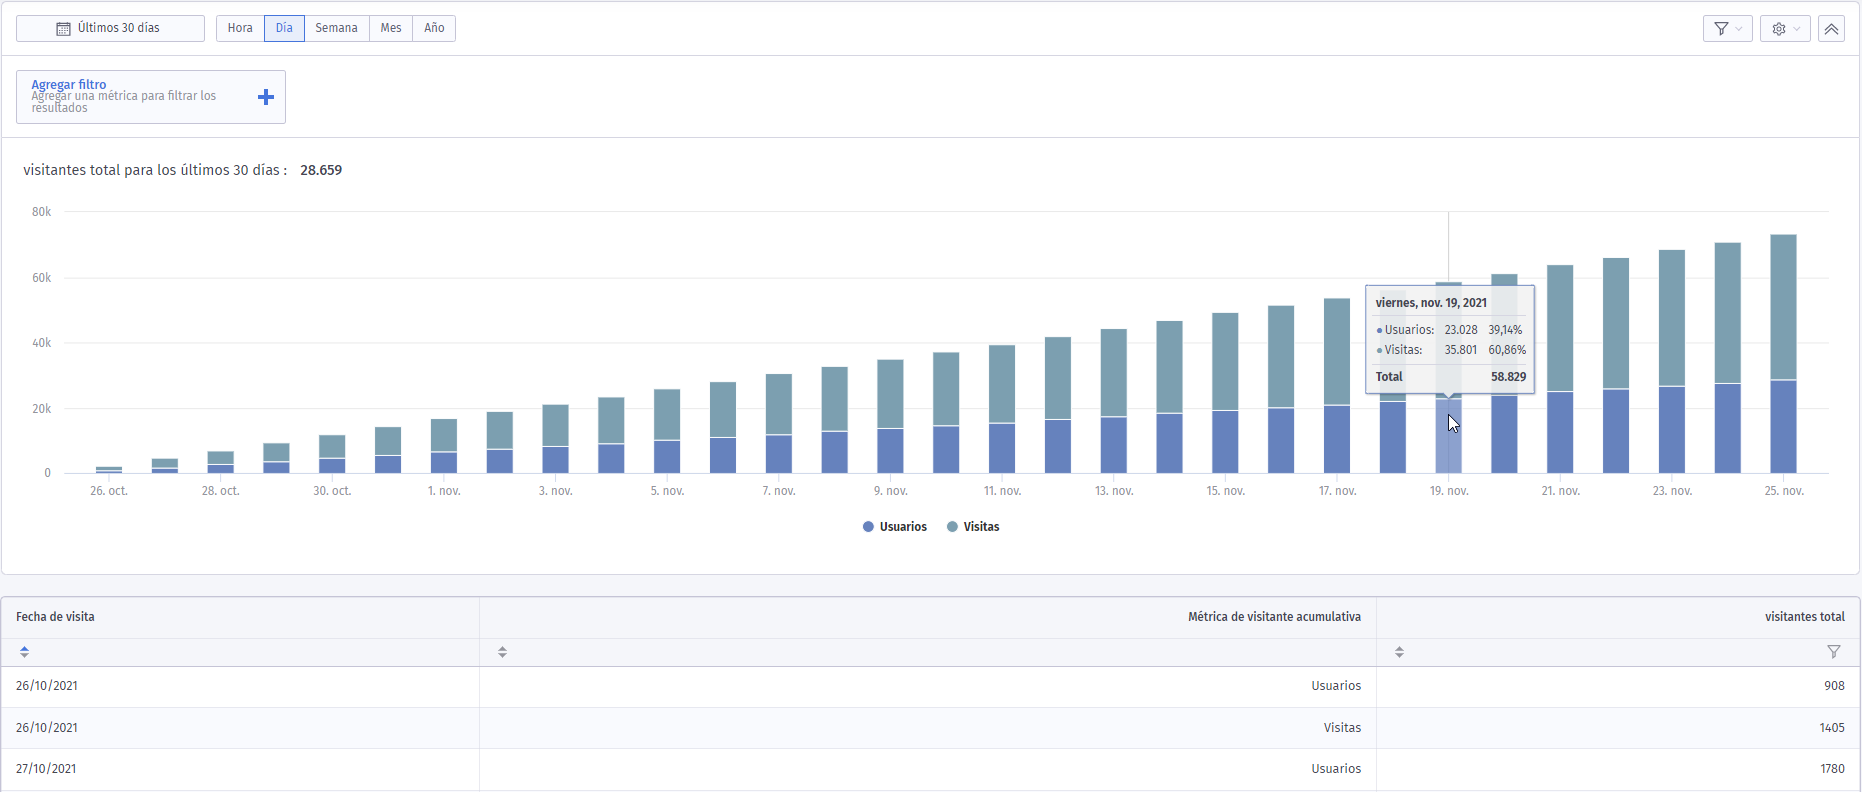This screenshot has height=792, width=1862.
Task: Click the 9. nov. x-axis label
Action: [x=890, y=491]
